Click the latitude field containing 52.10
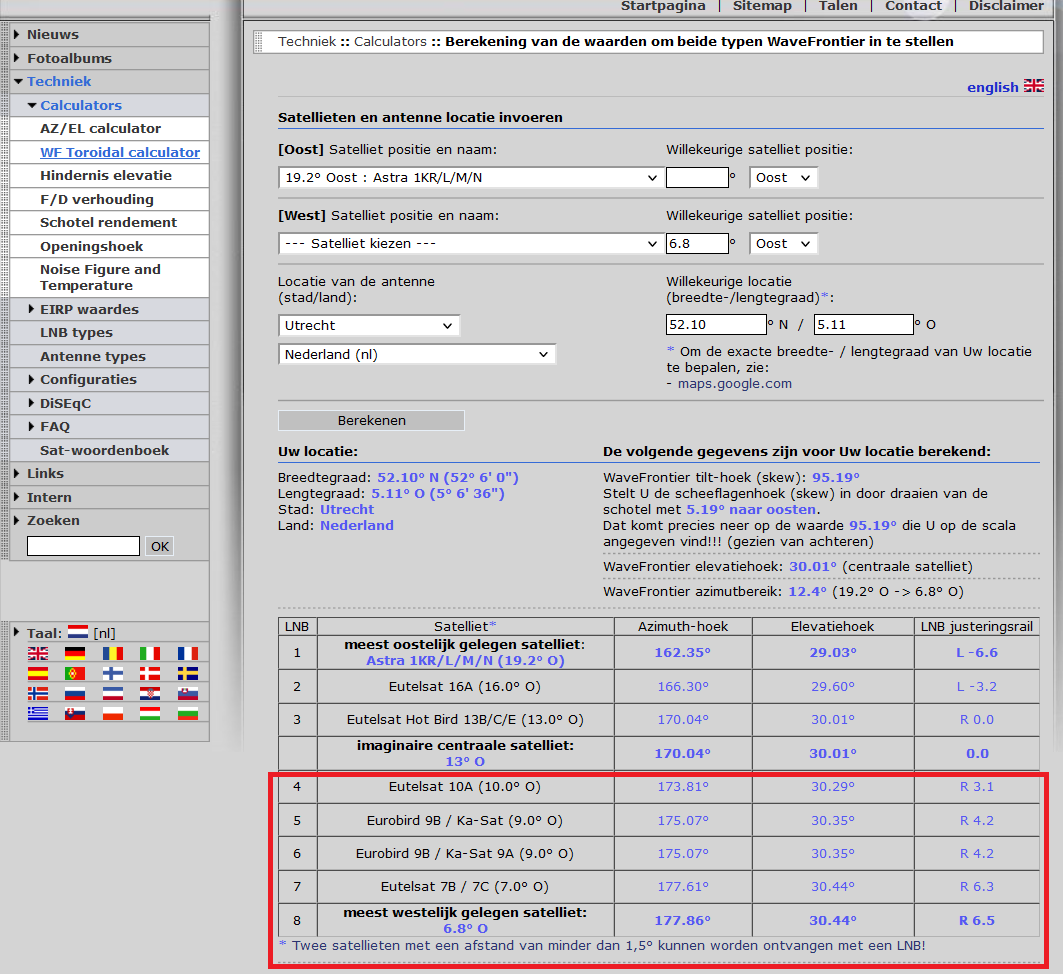The width and height of the screenshot is (1063, 974). point(715,325)
